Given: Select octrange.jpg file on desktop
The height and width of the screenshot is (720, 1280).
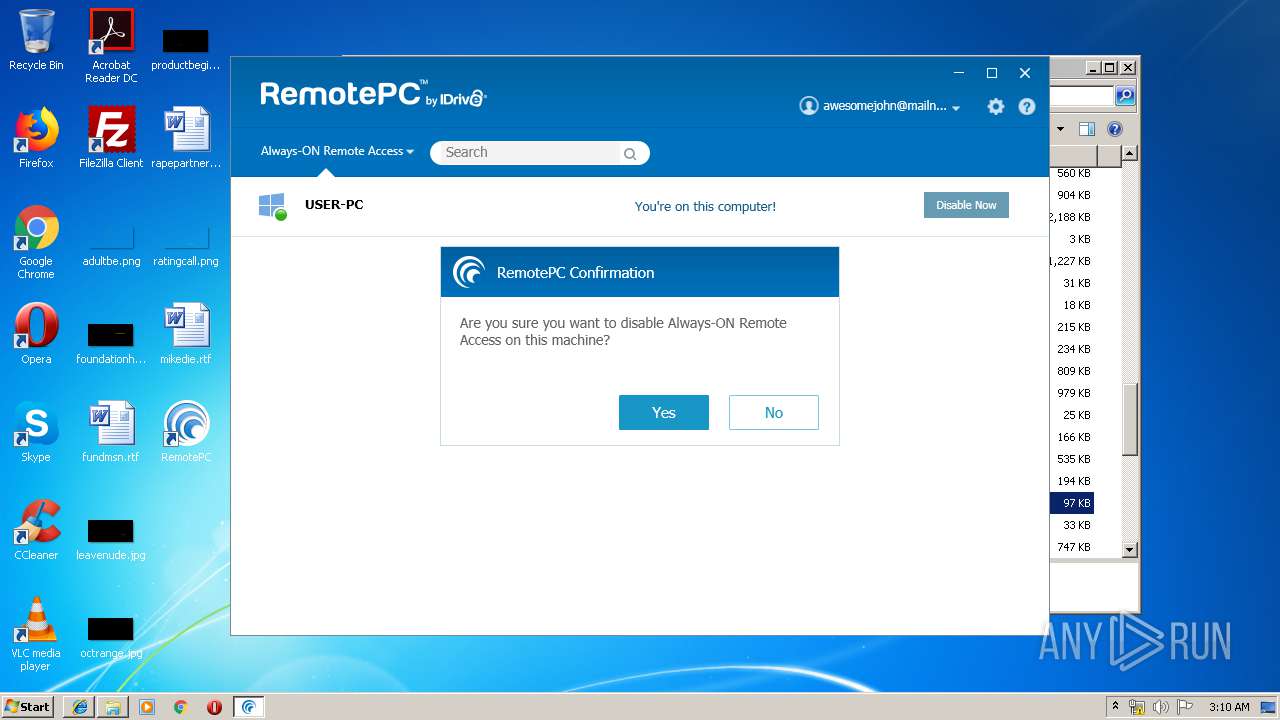Looking at the screenshot, I should click(111, 636).
